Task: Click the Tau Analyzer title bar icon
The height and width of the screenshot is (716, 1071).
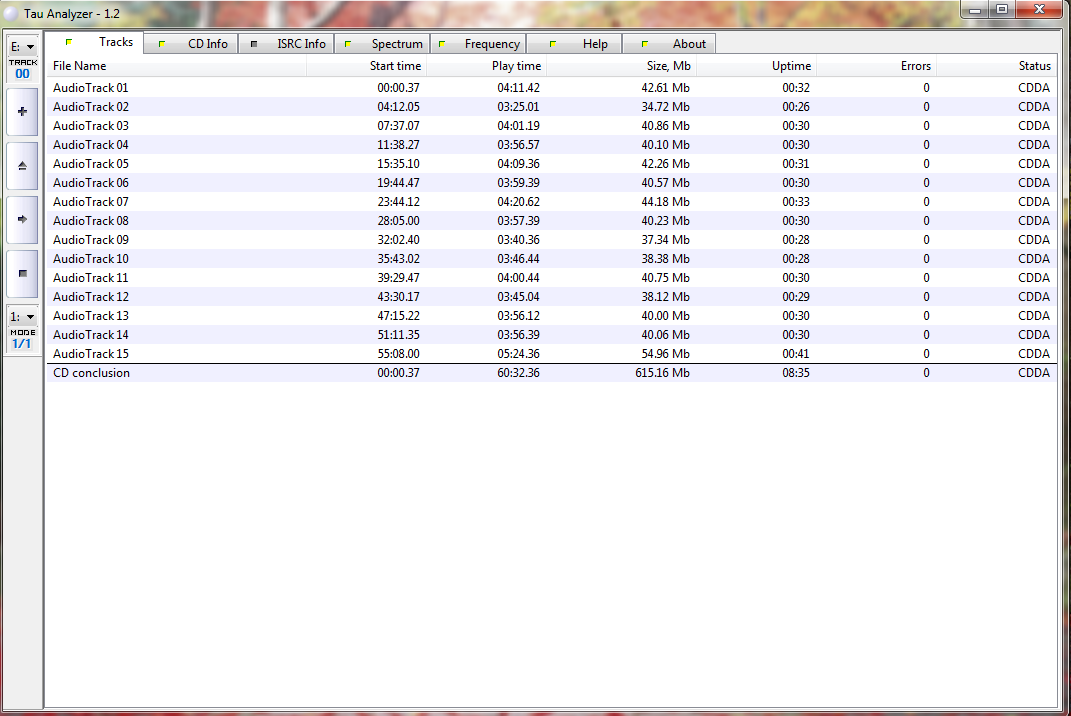Action: [11, 9]
